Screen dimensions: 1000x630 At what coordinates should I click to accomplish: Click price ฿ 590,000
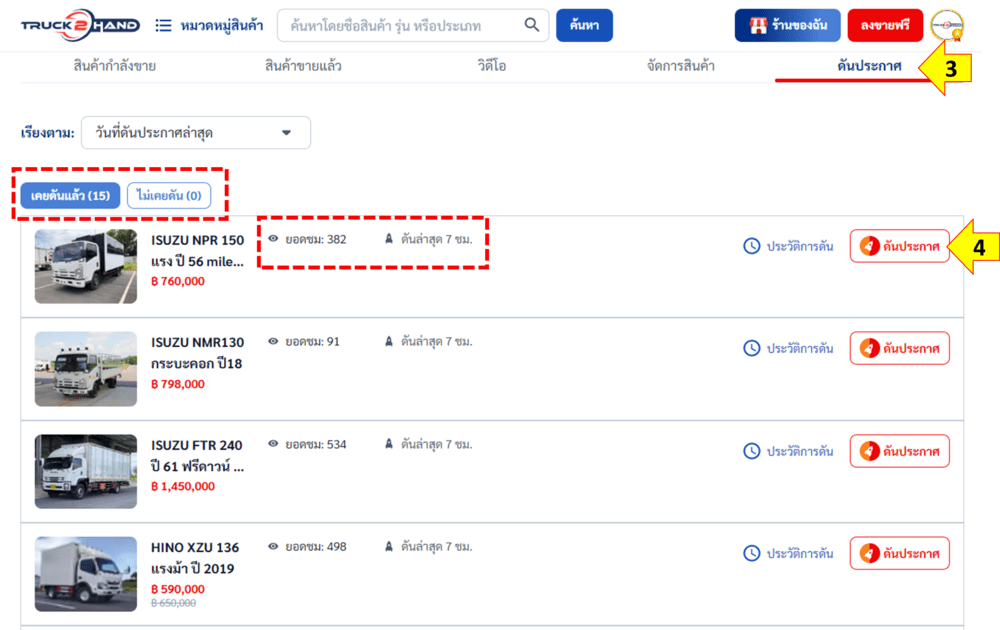(178, 589)
